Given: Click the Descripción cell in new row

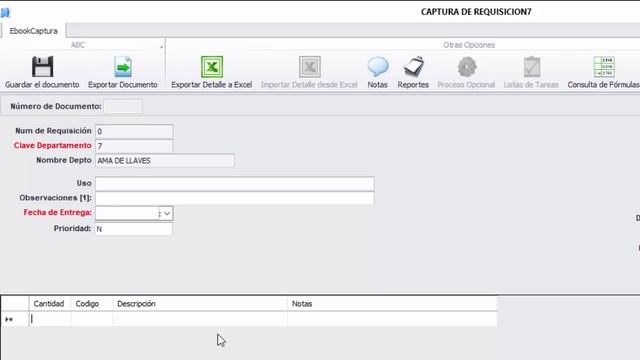Looking at the screenshot, I should point(200,319).
